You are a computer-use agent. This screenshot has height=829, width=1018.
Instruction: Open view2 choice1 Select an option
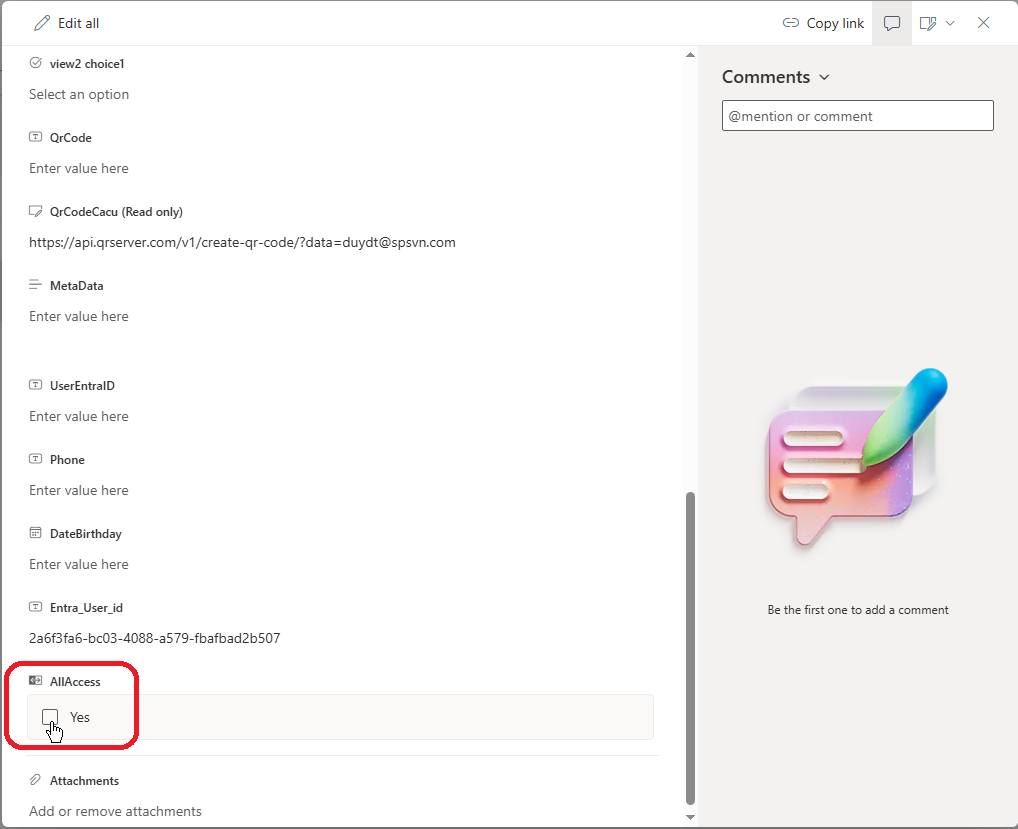pyautogui.click(x=79, y=94)
